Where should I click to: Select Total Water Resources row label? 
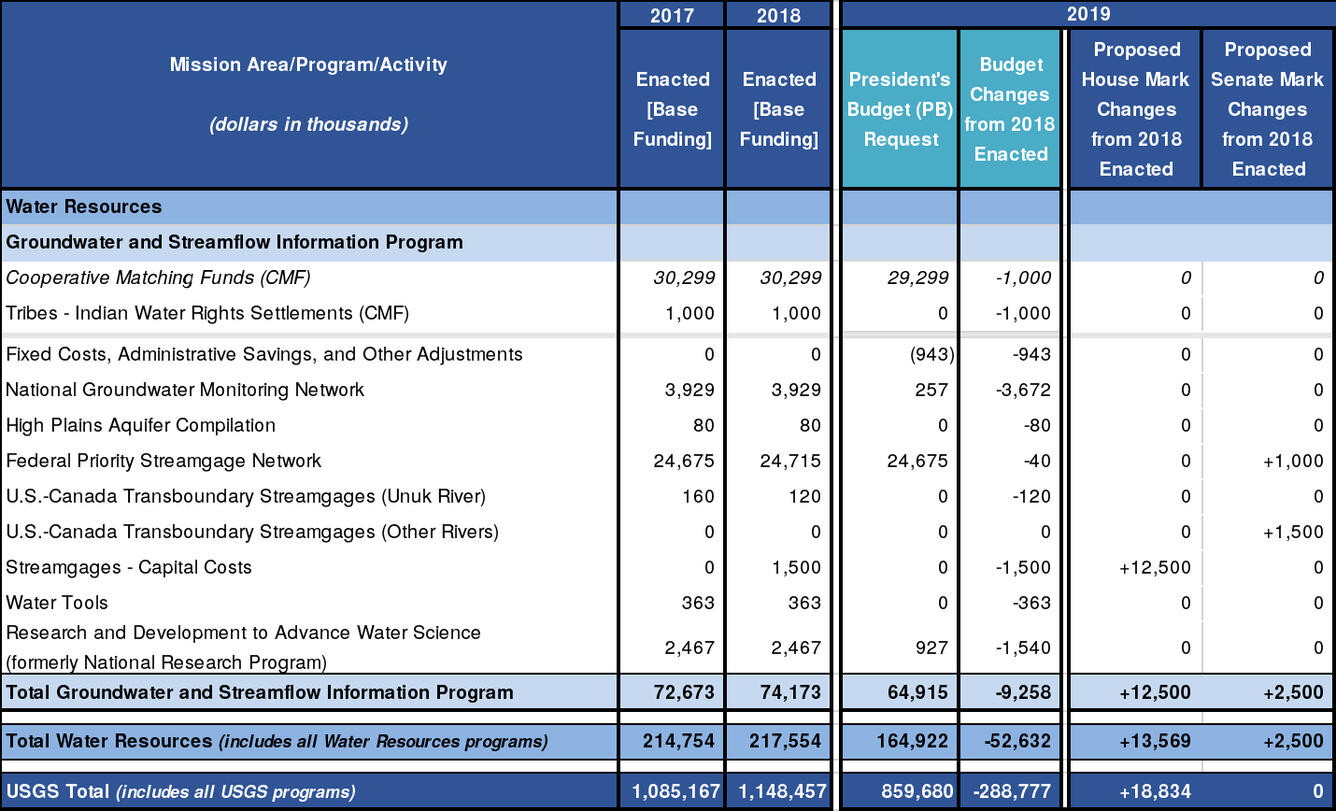pos(277,741)
